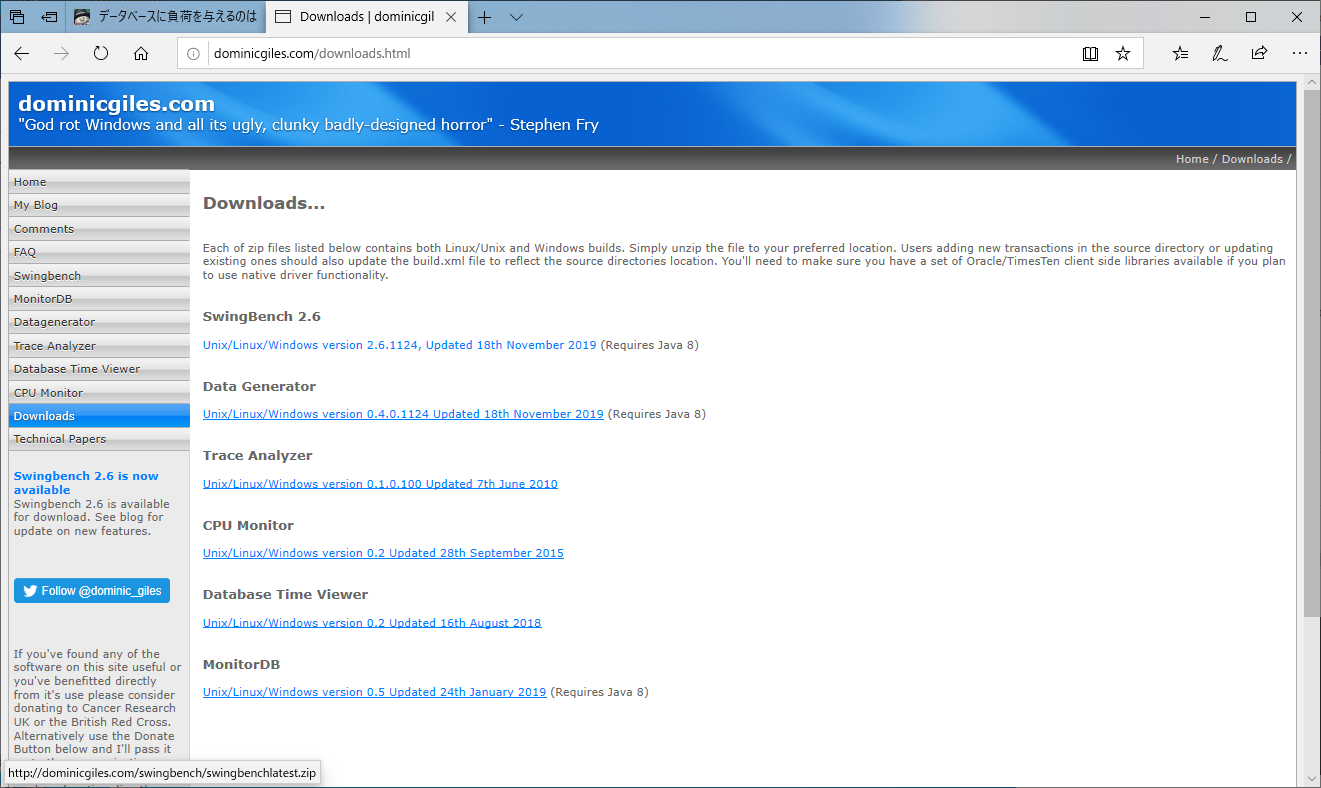
Task: Open FAQ in the sidebar
Action: click(99, 252)
